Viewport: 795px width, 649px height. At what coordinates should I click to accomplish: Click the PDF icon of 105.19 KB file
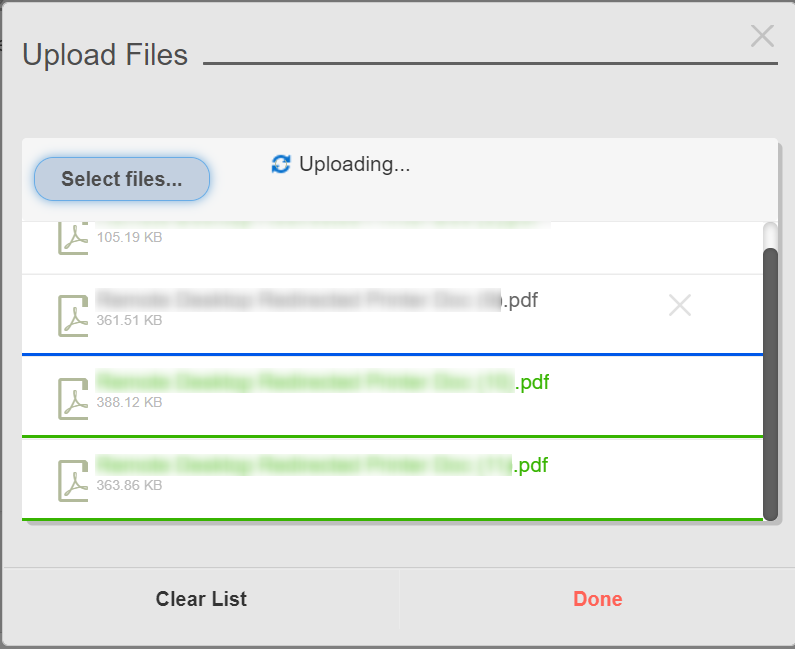point(73,237)
